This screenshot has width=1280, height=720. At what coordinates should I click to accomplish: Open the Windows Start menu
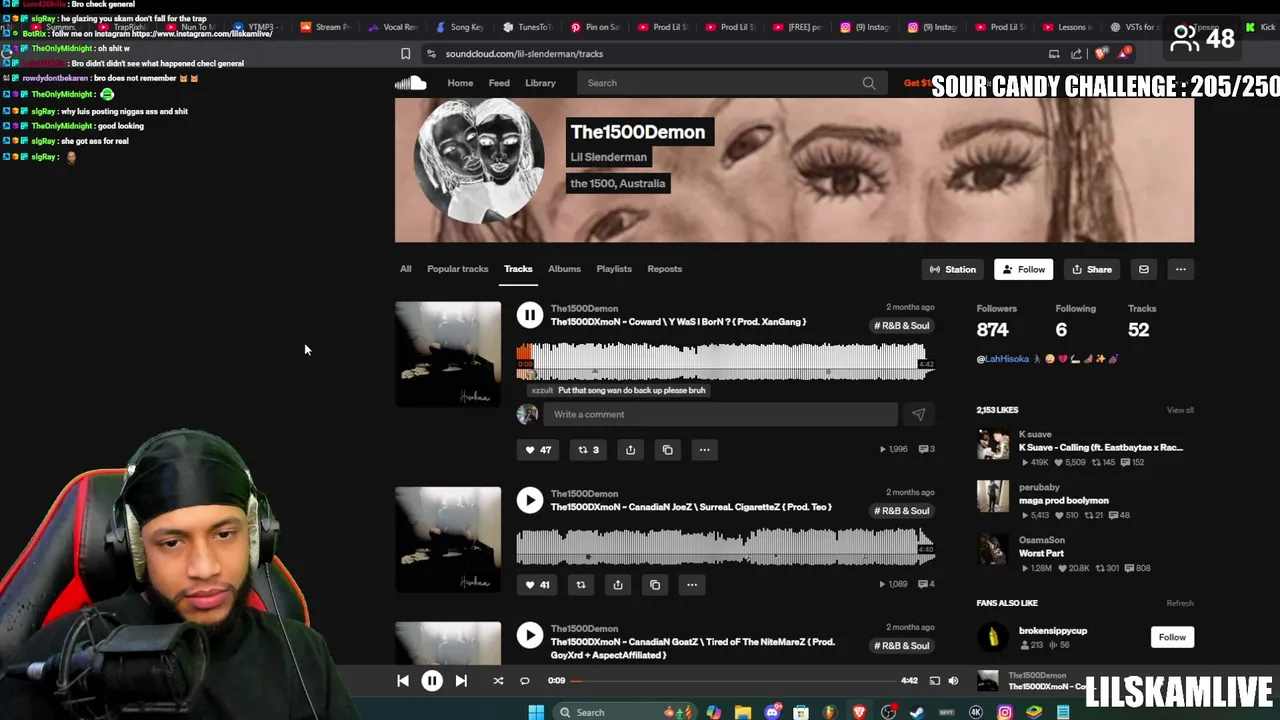(536, 712)
